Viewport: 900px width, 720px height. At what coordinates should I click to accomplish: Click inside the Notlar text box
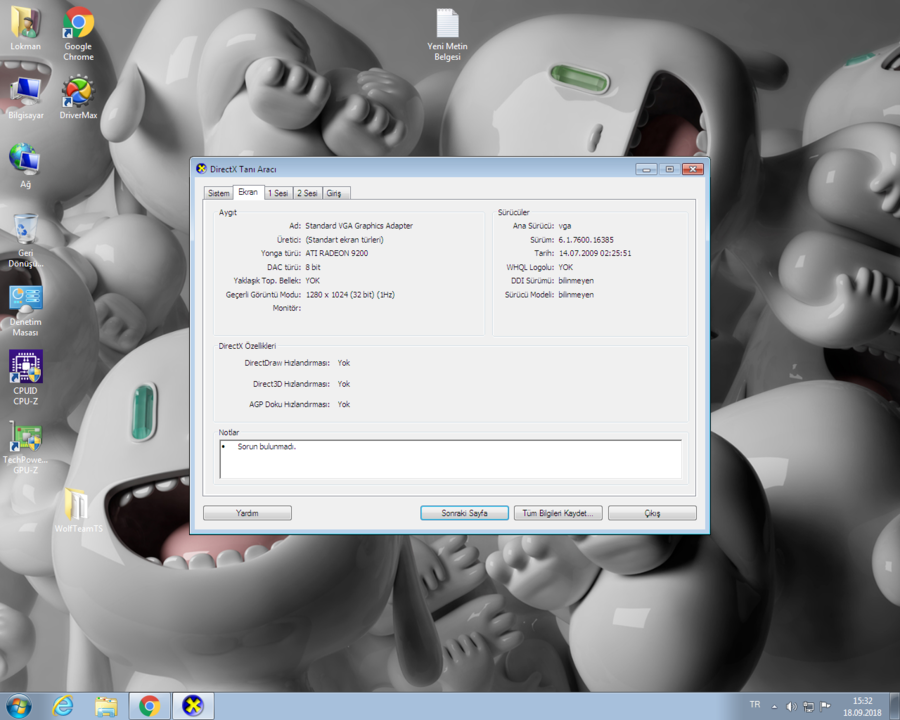(x=451, y=459)
